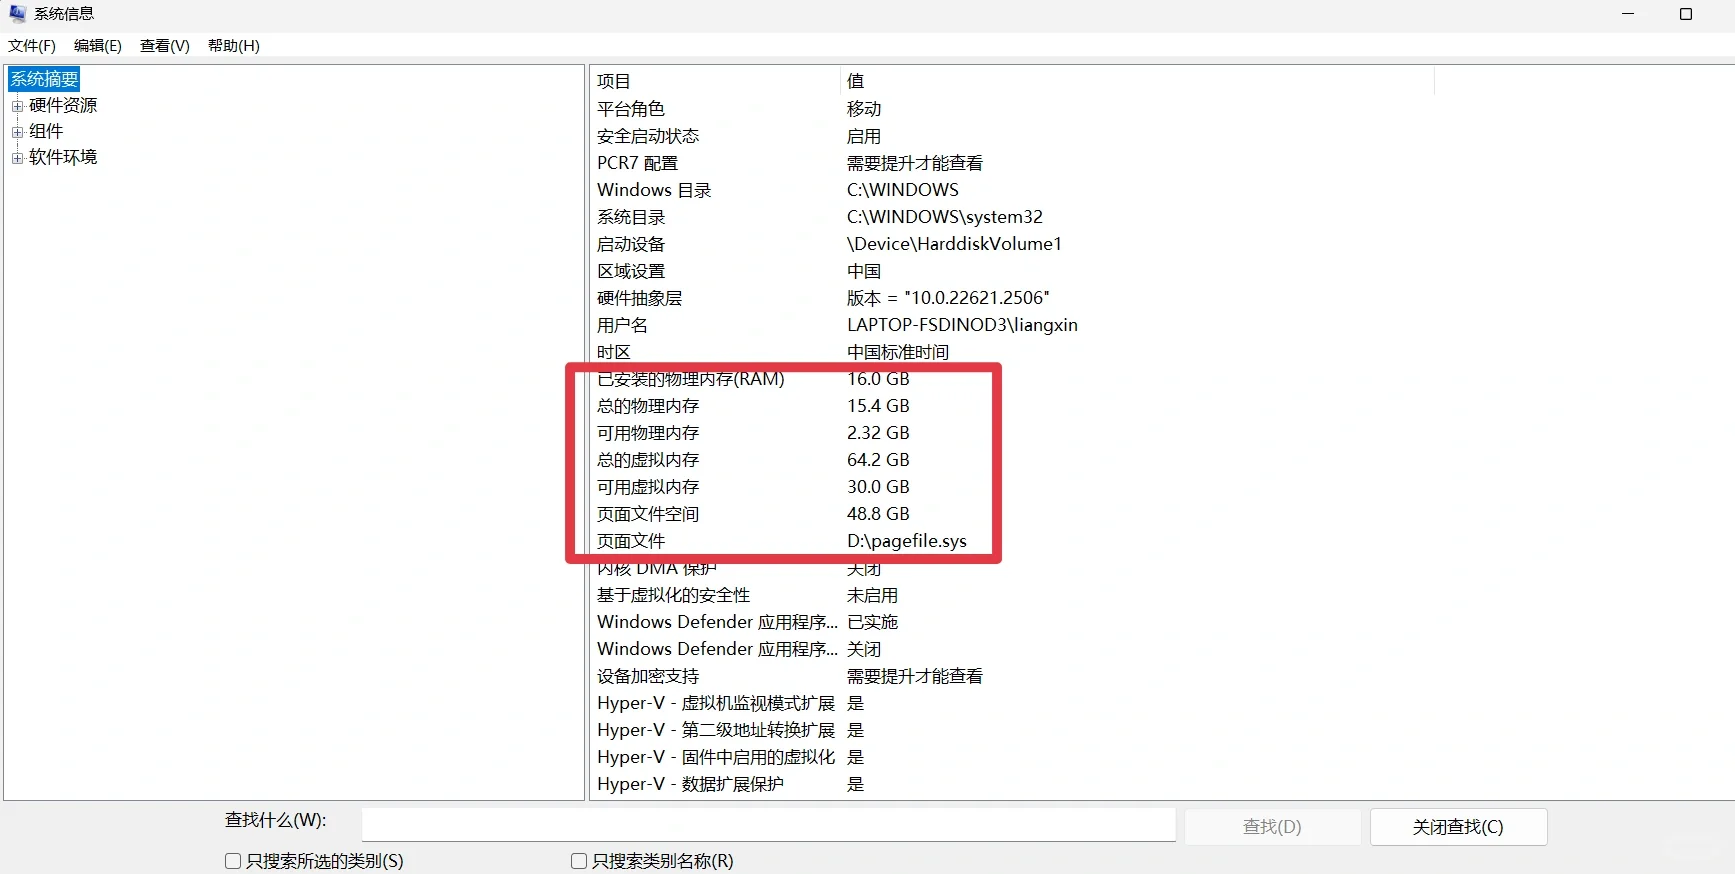Select the 系统摘要 tree node
Viewport: 1735px width, 874px height.
pos(44,79)
